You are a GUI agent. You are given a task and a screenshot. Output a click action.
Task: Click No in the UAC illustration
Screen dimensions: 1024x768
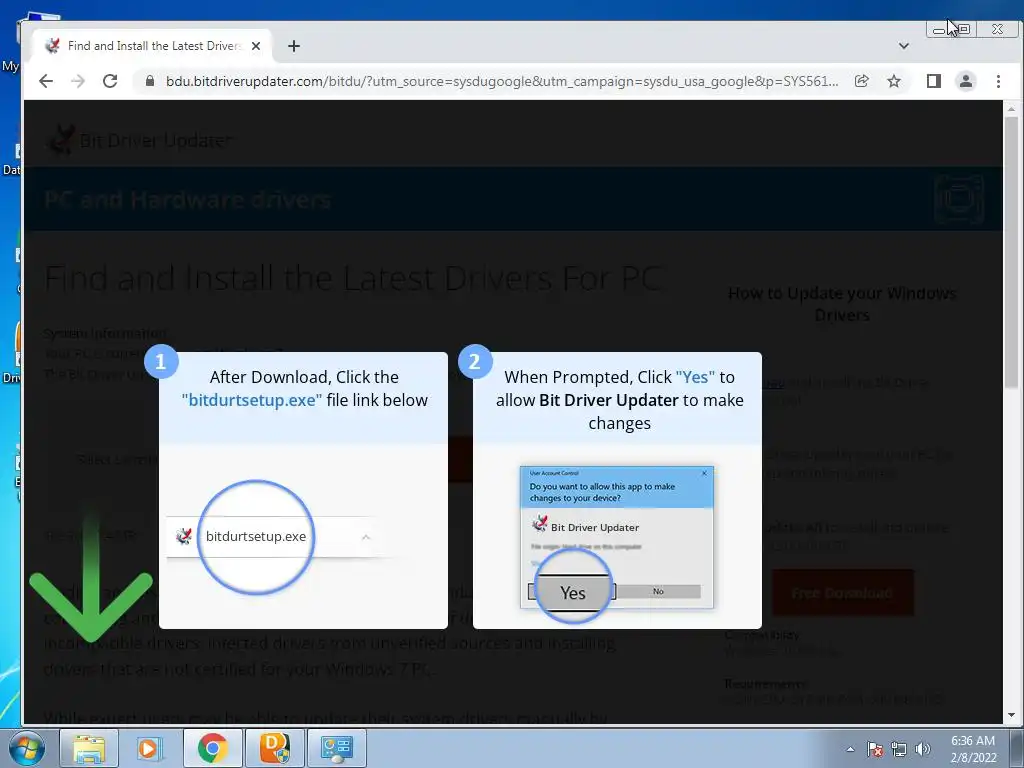658,591
